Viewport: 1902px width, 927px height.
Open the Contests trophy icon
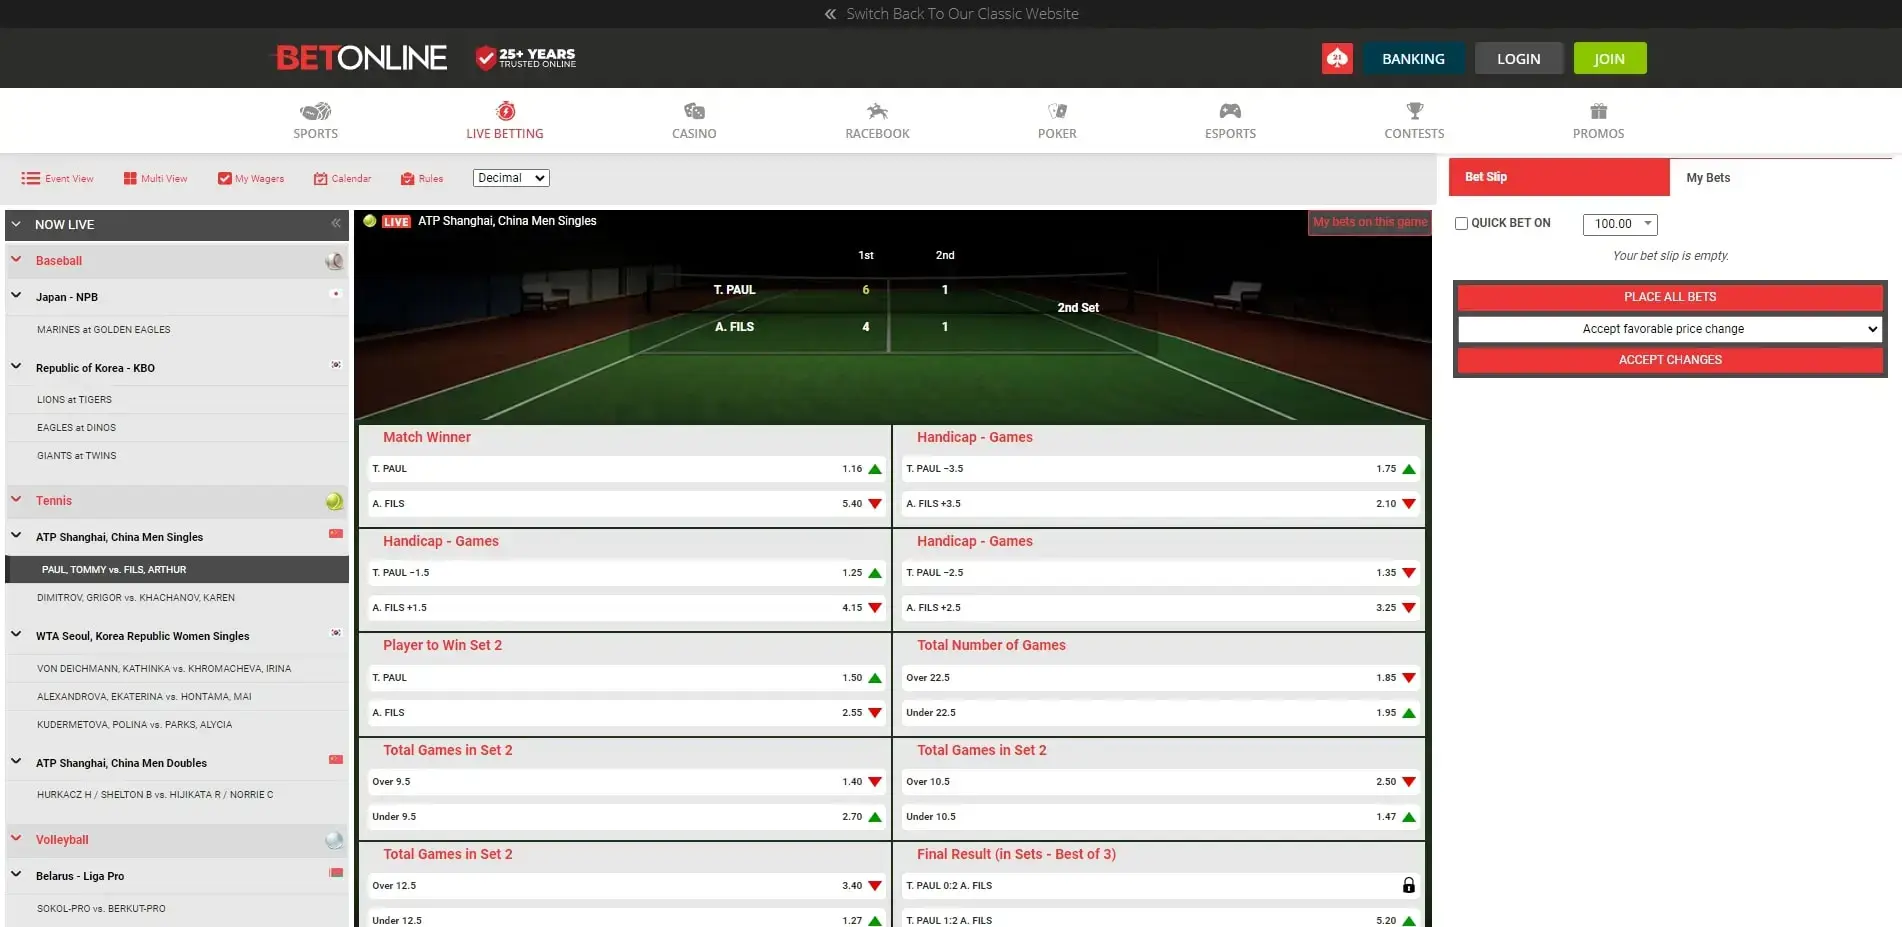tap(1414, 112)
